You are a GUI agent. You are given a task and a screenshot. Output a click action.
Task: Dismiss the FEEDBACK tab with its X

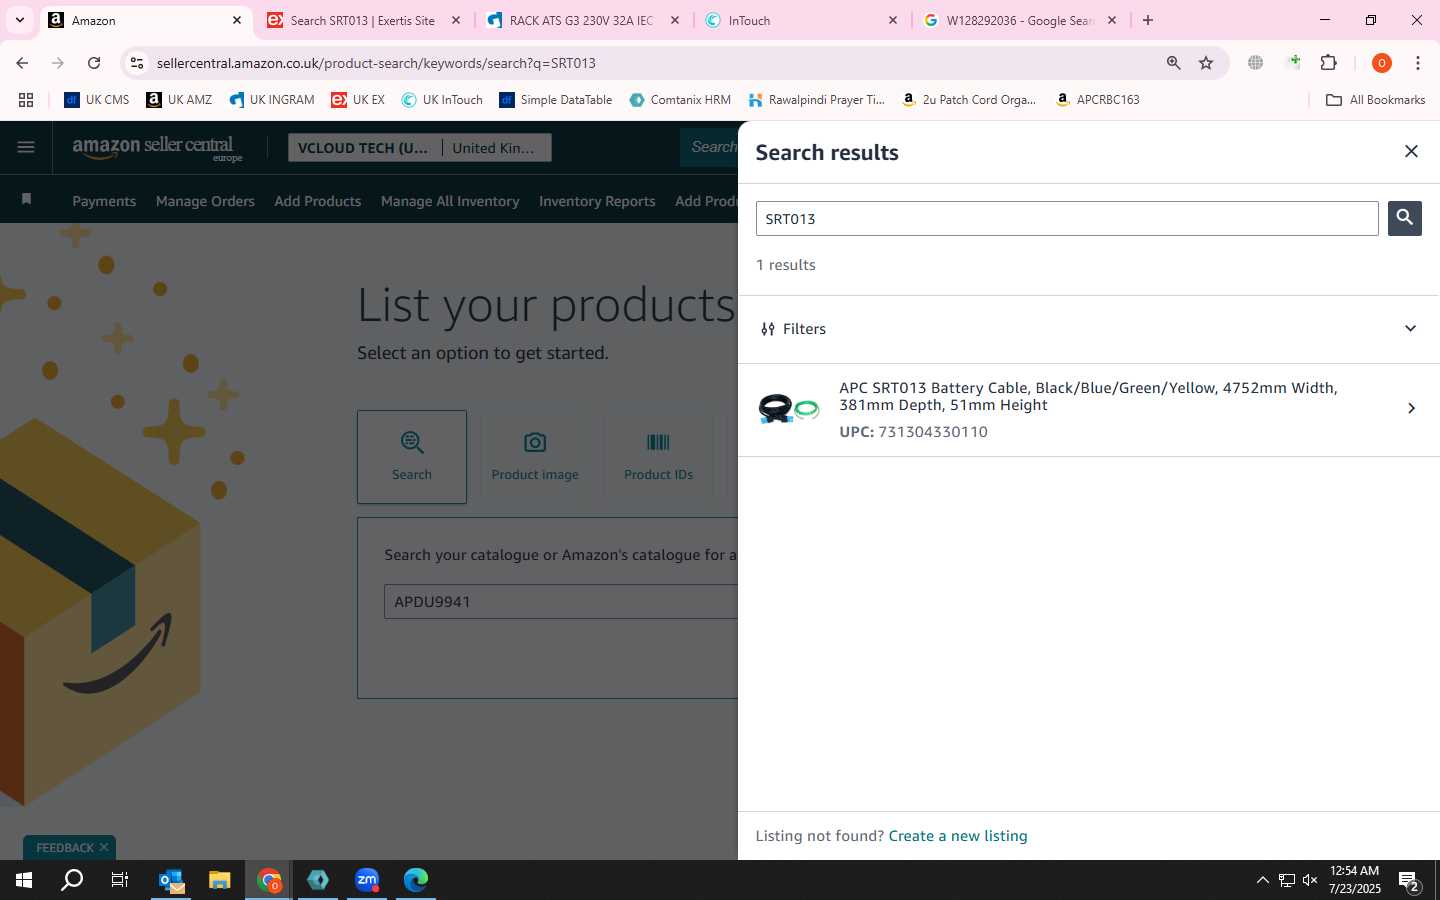[104, 847]
